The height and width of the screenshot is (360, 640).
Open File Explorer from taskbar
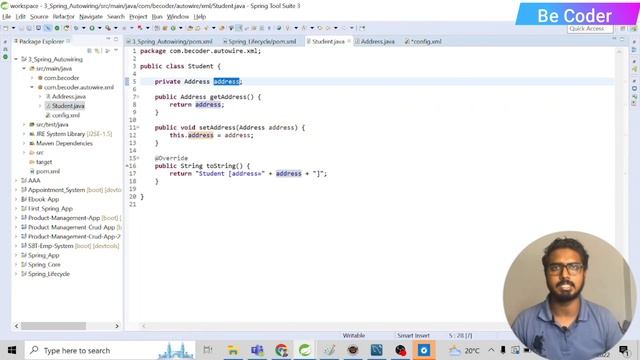pos(233,350)
